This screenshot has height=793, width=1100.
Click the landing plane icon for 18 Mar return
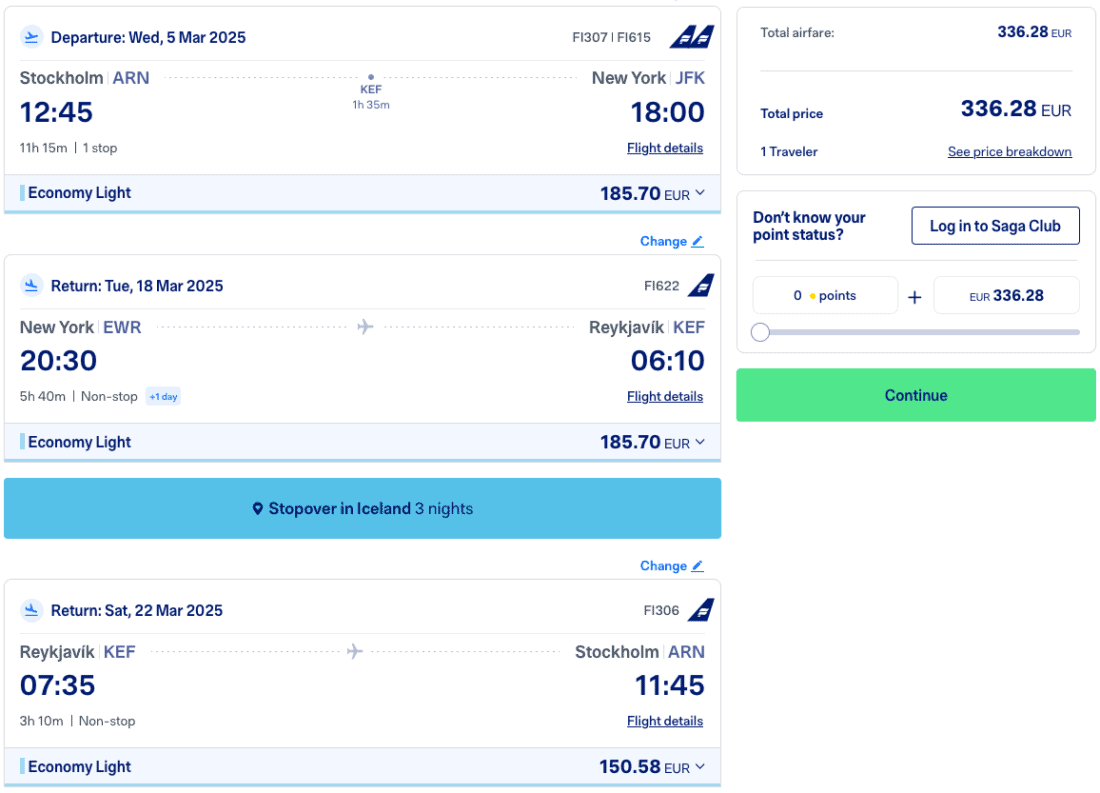pos(32,285)
